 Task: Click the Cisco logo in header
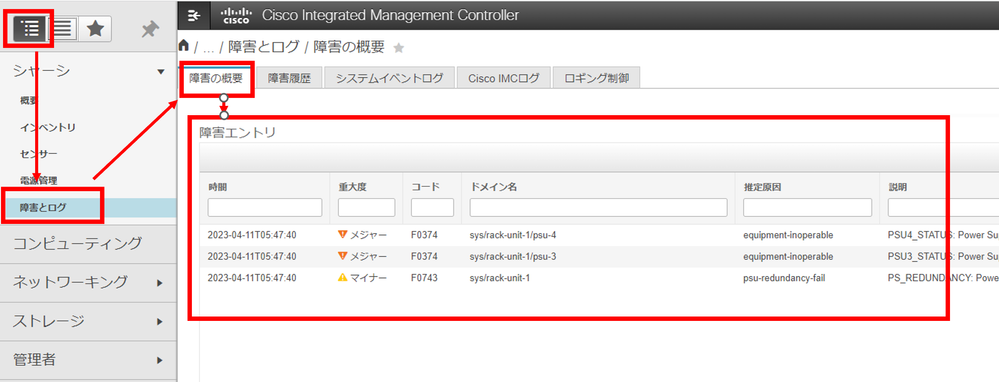click(x=236, y=15)
